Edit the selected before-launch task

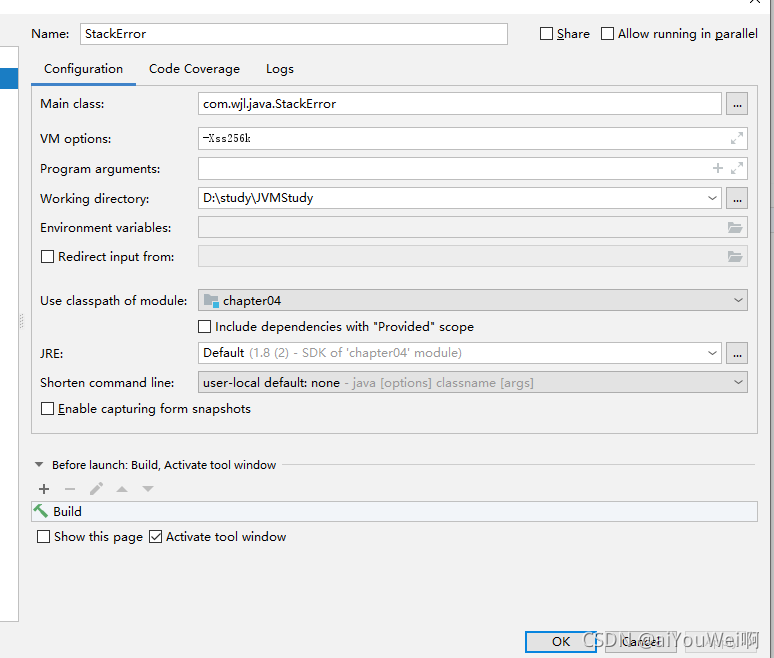(96, 489)
